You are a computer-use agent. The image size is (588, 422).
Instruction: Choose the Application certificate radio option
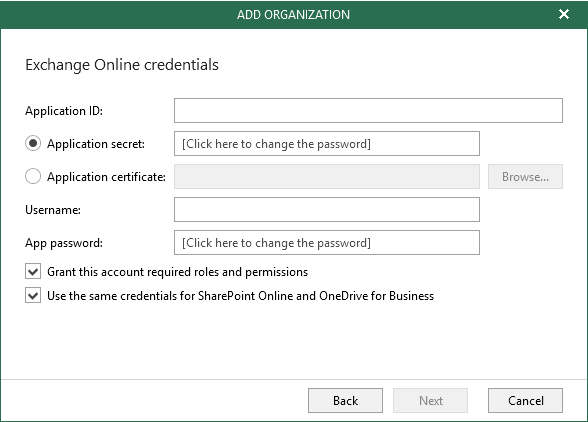tap(33, 176)
